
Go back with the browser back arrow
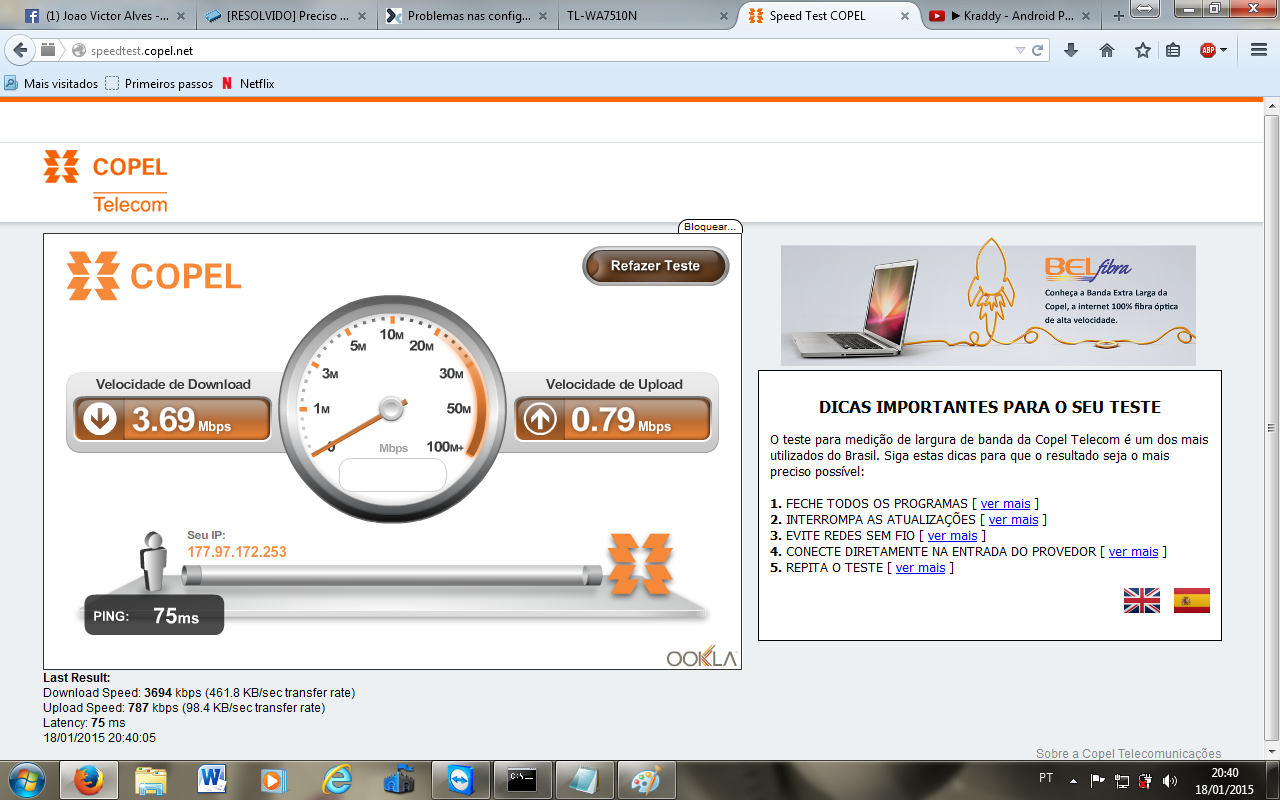click(x=20, y=50)
